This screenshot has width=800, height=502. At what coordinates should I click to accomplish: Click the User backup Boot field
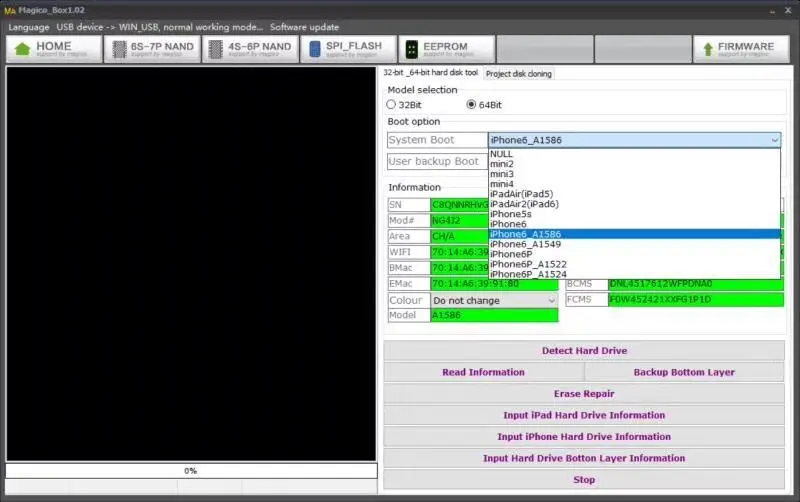437,161
